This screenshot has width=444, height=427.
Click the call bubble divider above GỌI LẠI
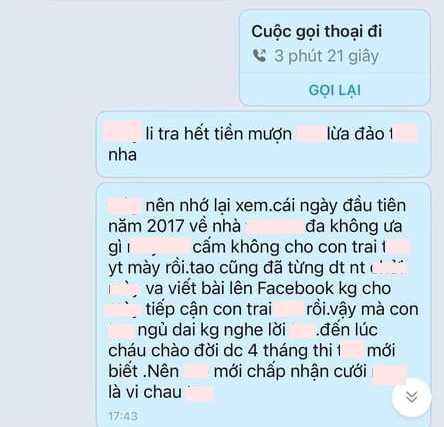pos(335,74)
